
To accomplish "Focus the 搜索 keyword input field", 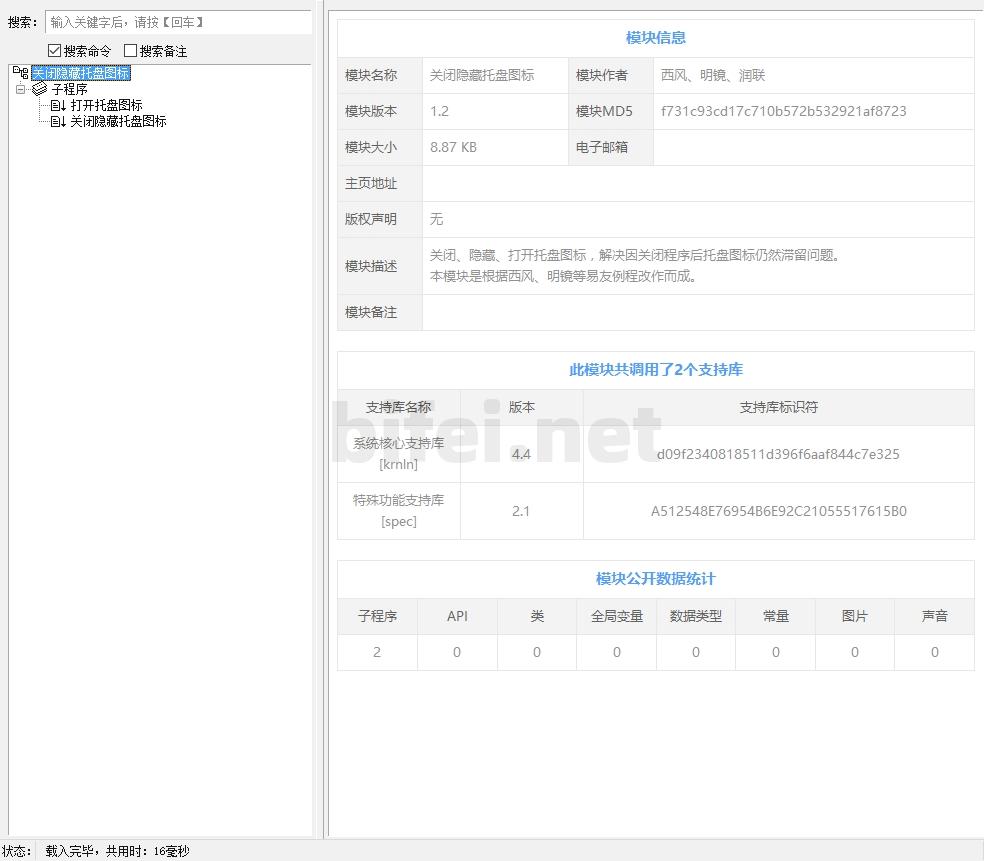I will tap(178, 22).
